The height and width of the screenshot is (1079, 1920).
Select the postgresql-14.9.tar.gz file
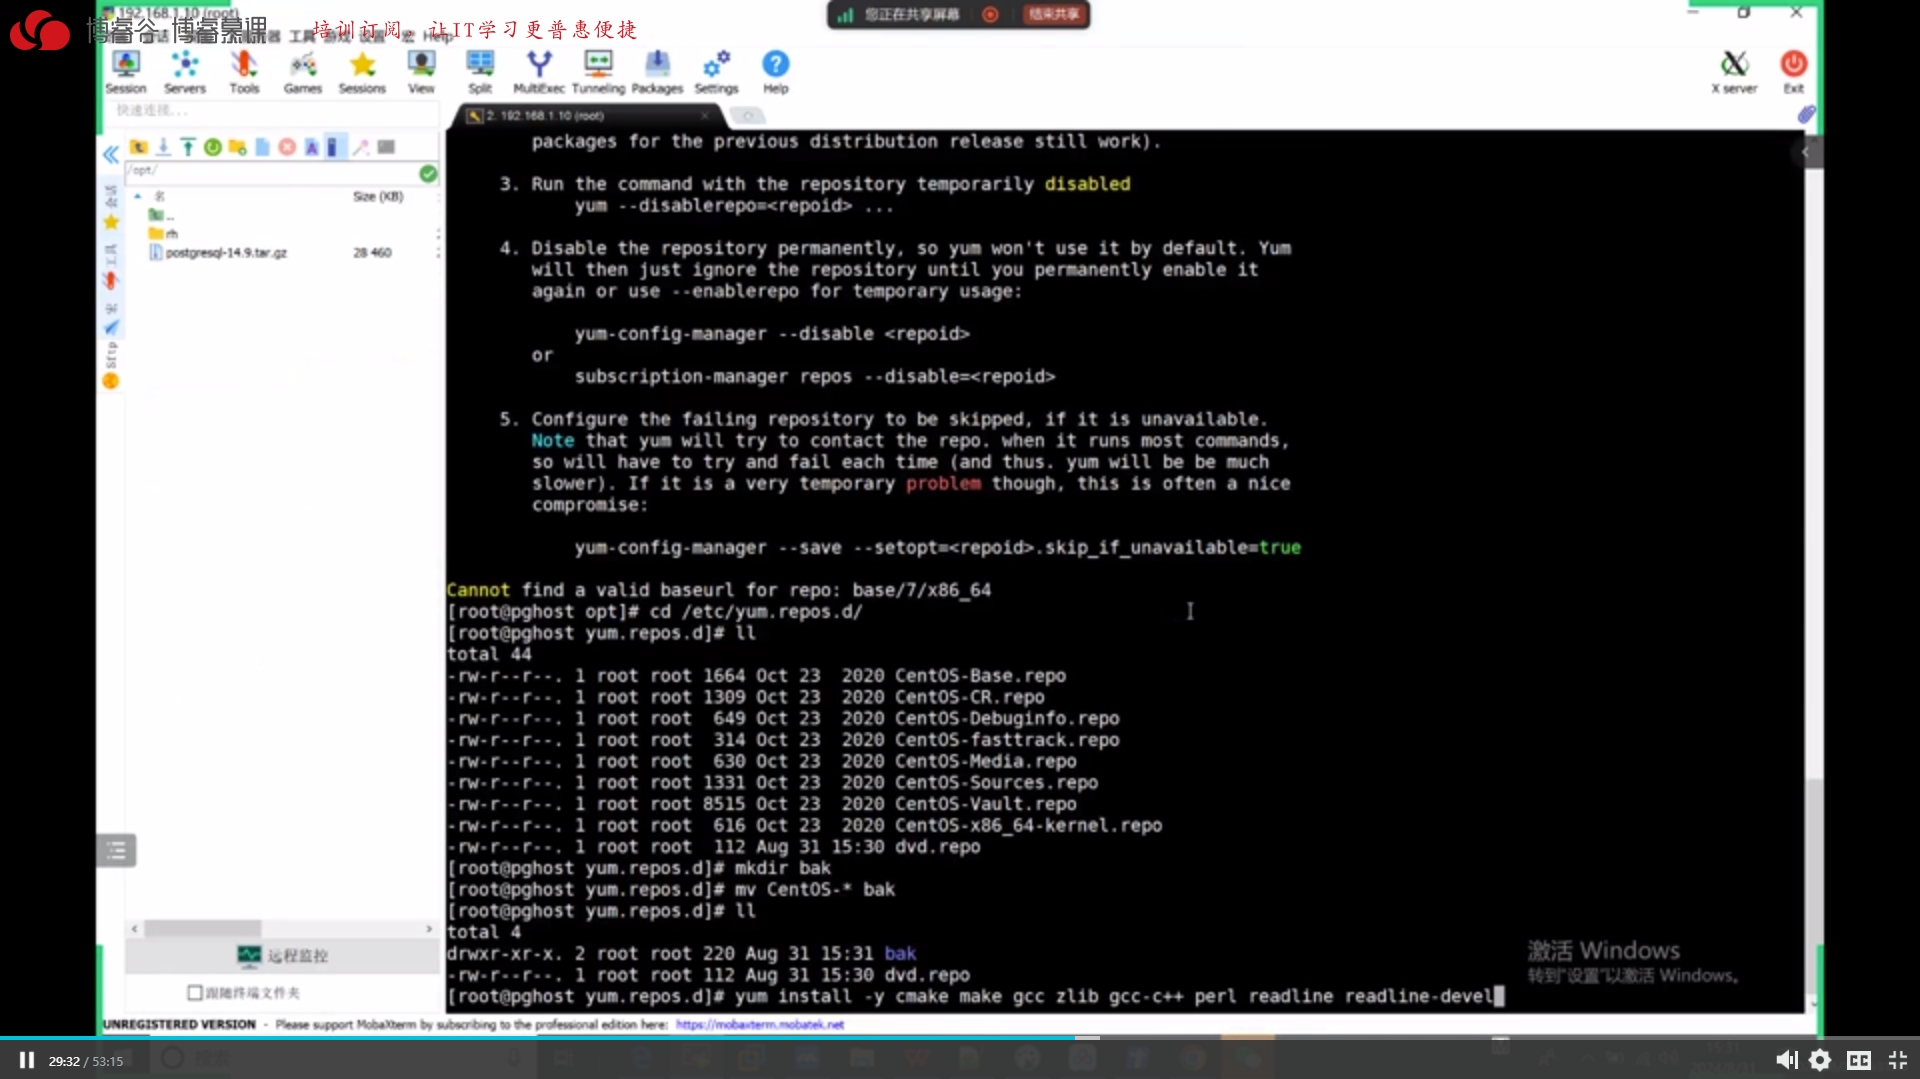pos(218,252)
